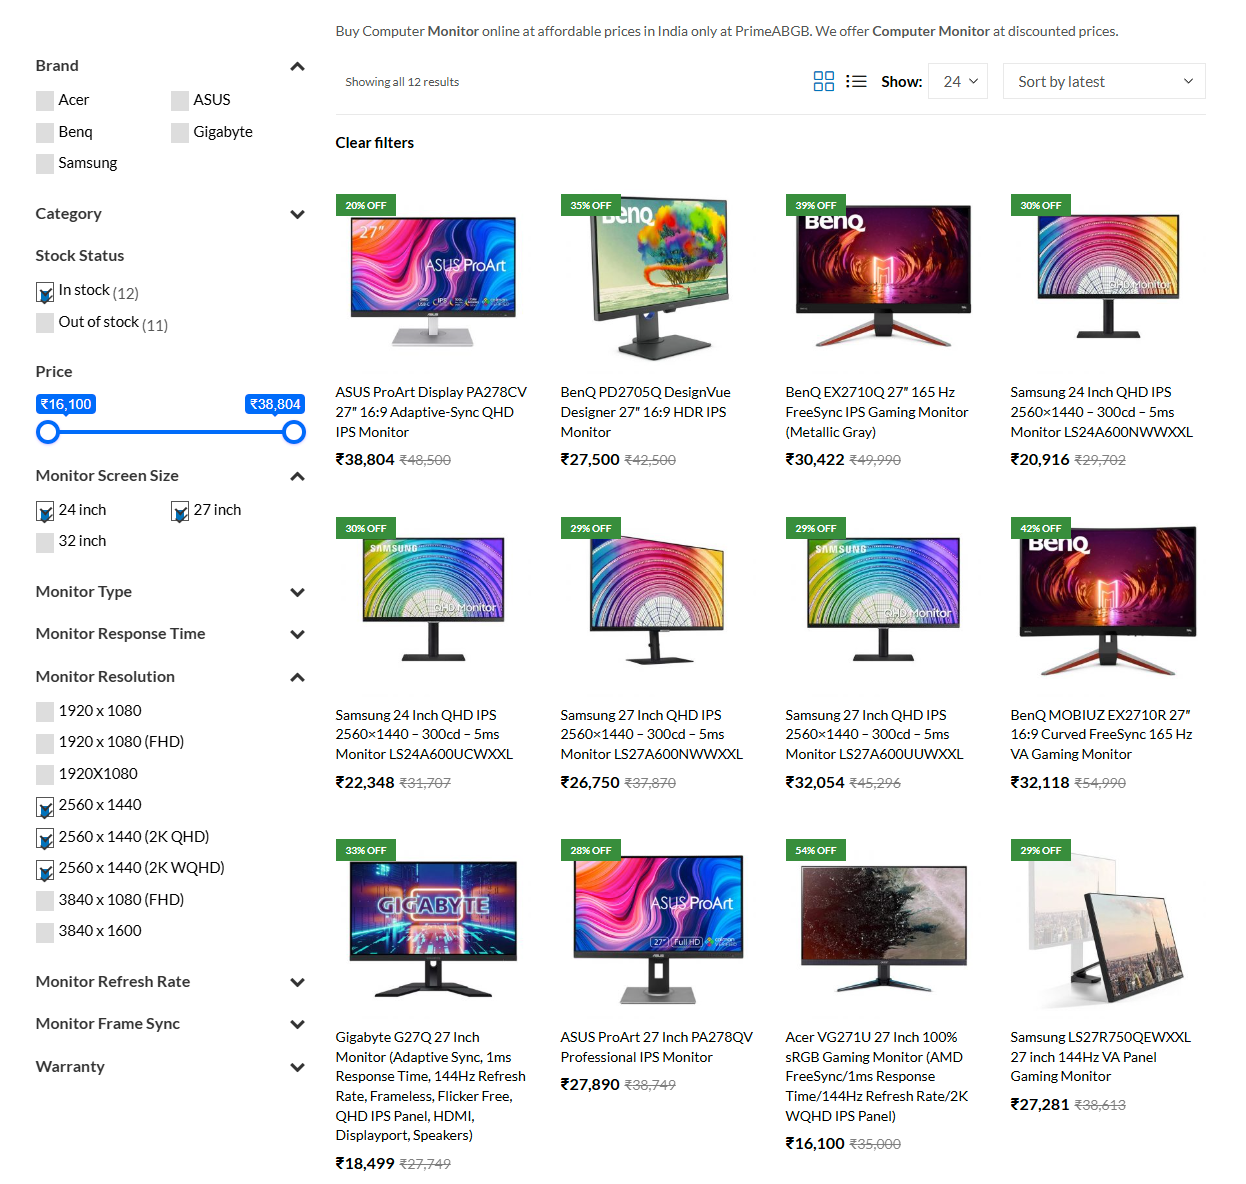Image resolution: width=1246 pixels, height=1184 pixels.
Task: Tick the ASUS brand checkbox
Action: (180, 101)
